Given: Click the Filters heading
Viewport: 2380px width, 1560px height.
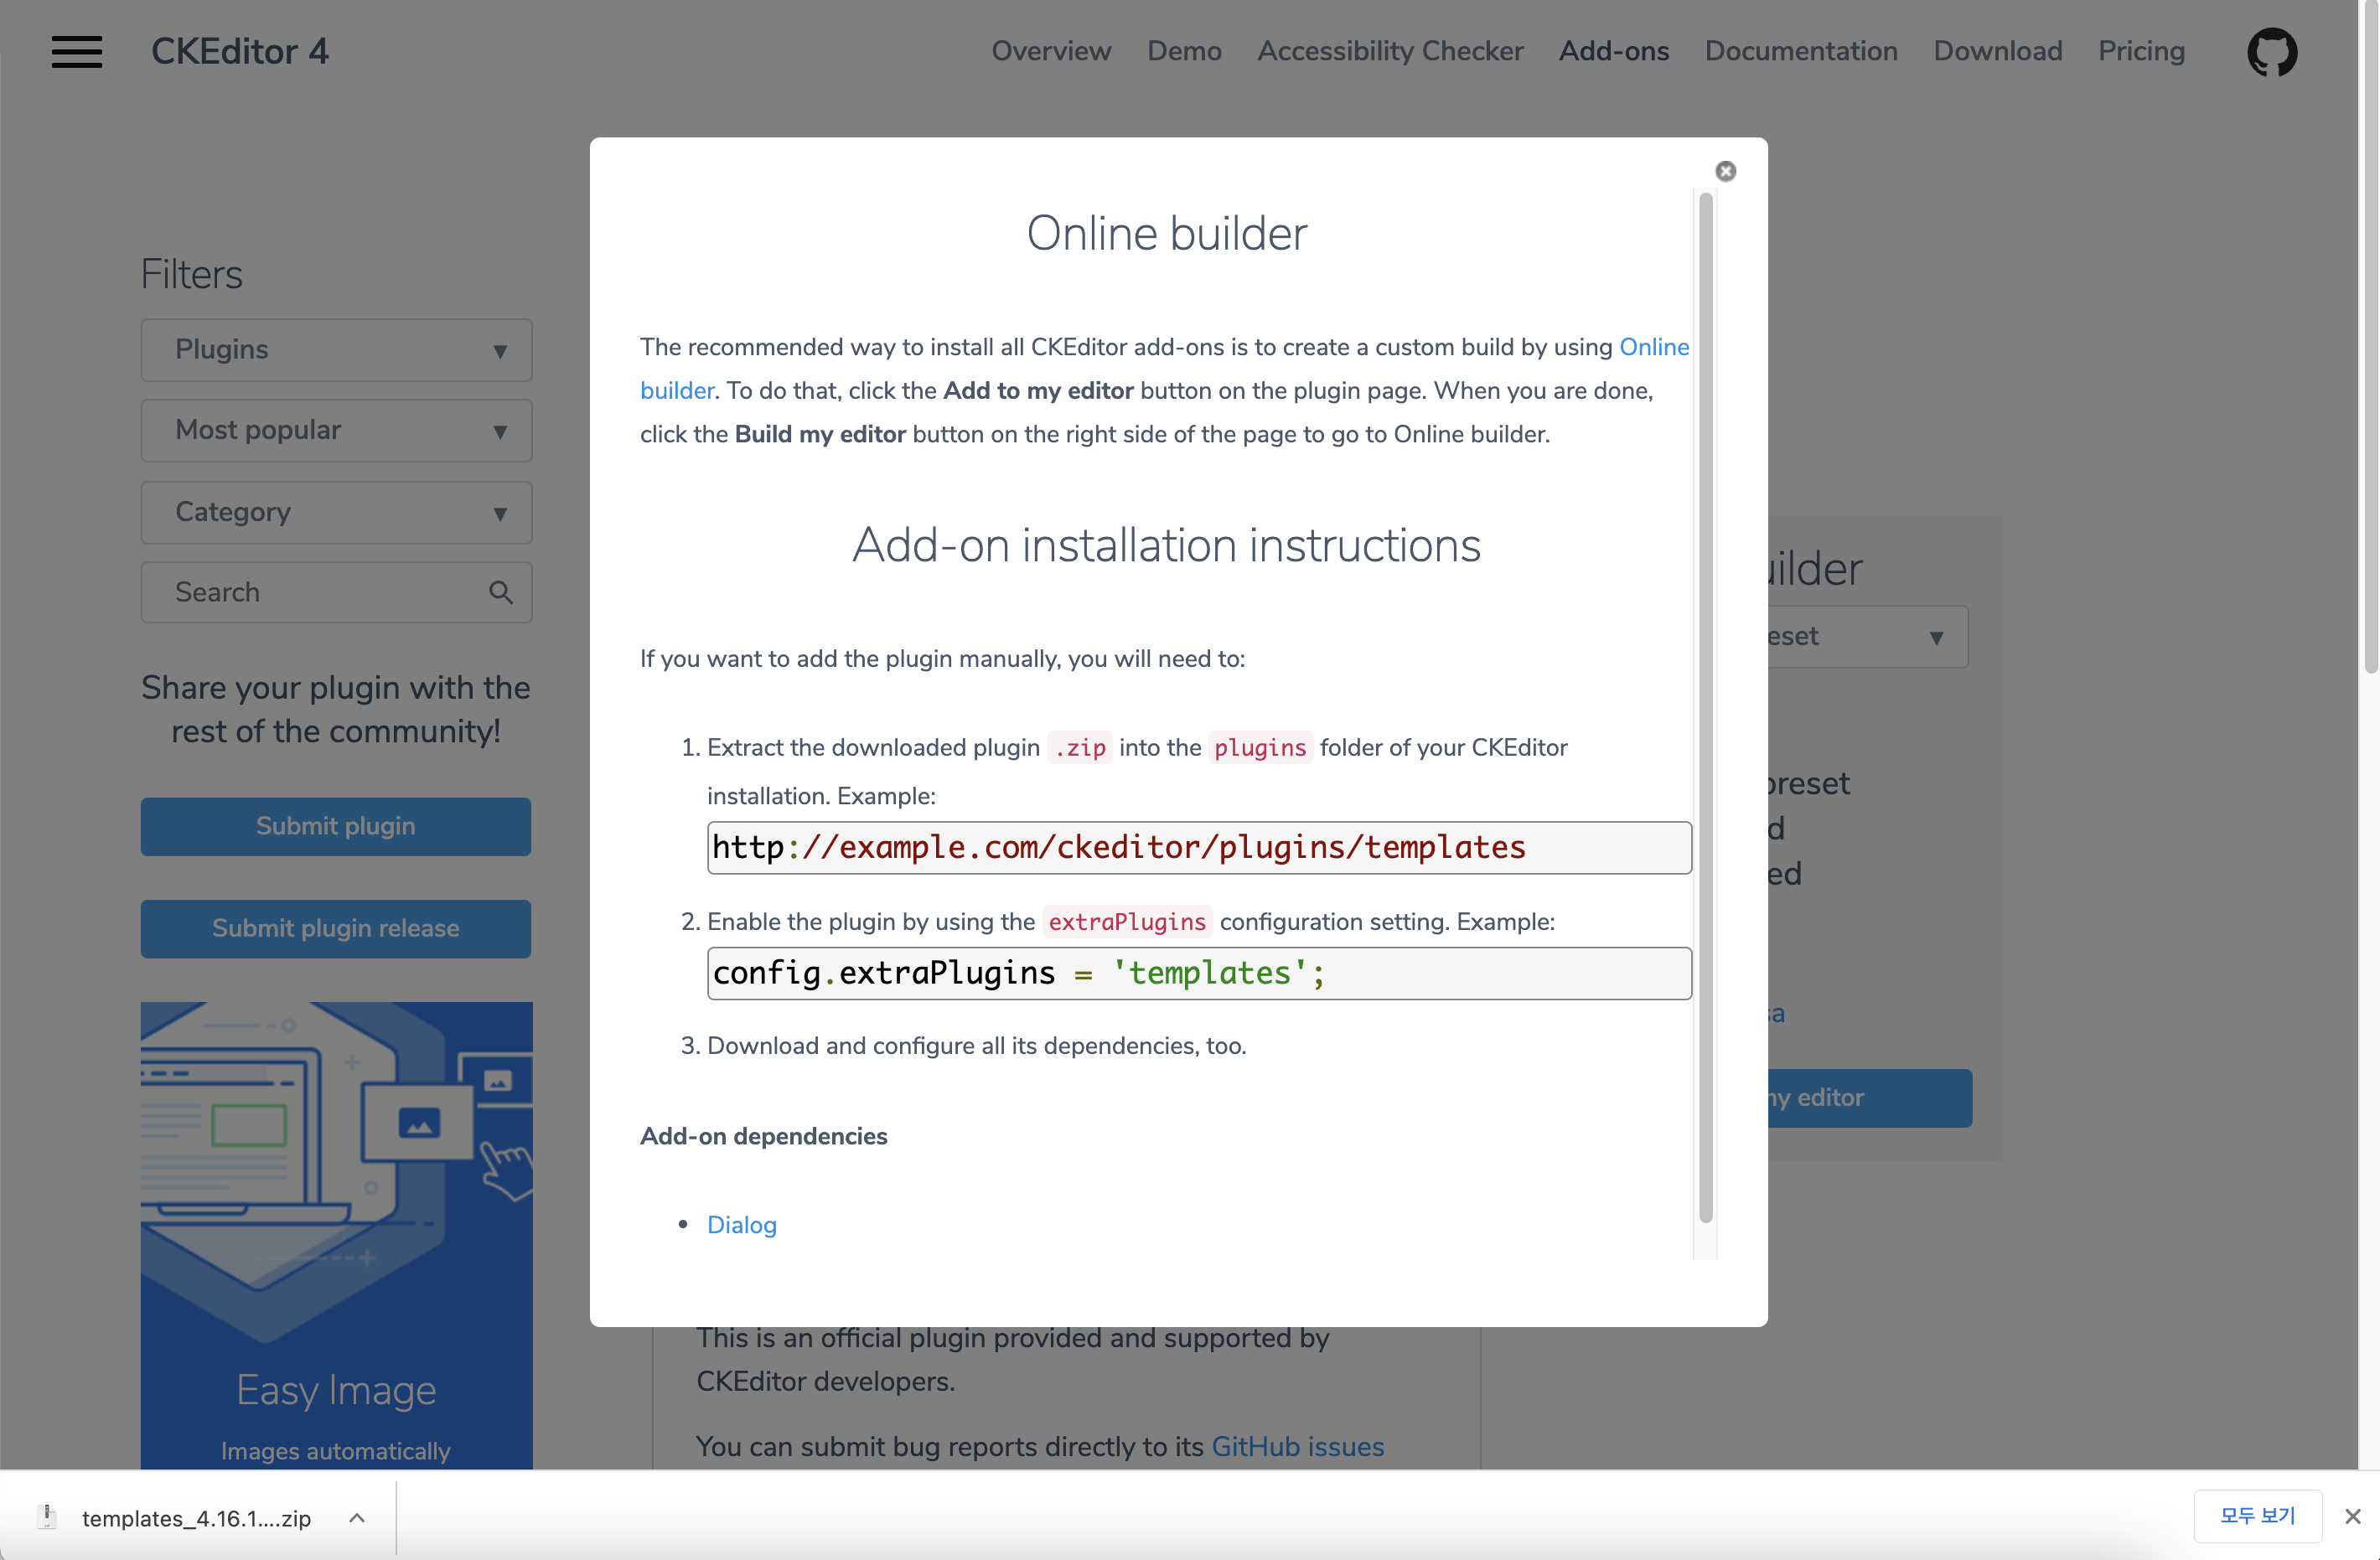Looking at the screenshot, I should tap(191, 274).
